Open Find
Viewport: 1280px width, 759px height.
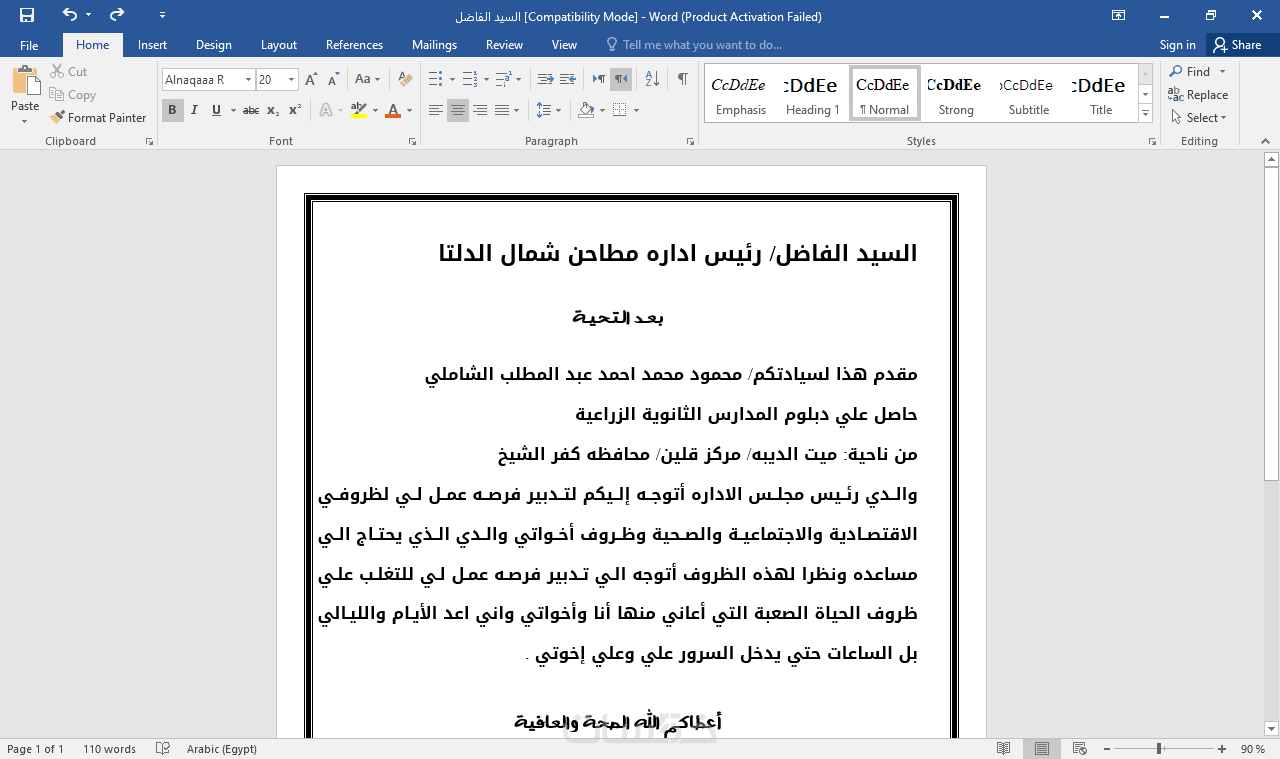1191,72
